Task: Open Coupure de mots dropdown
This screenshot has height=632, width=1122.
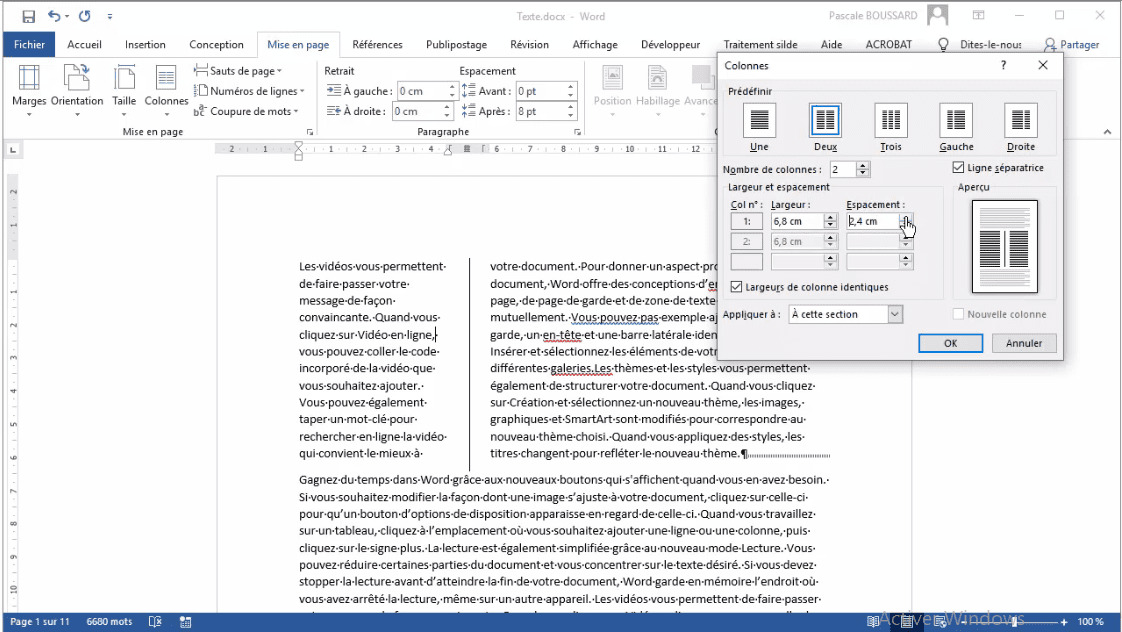Action: point(247,111)
